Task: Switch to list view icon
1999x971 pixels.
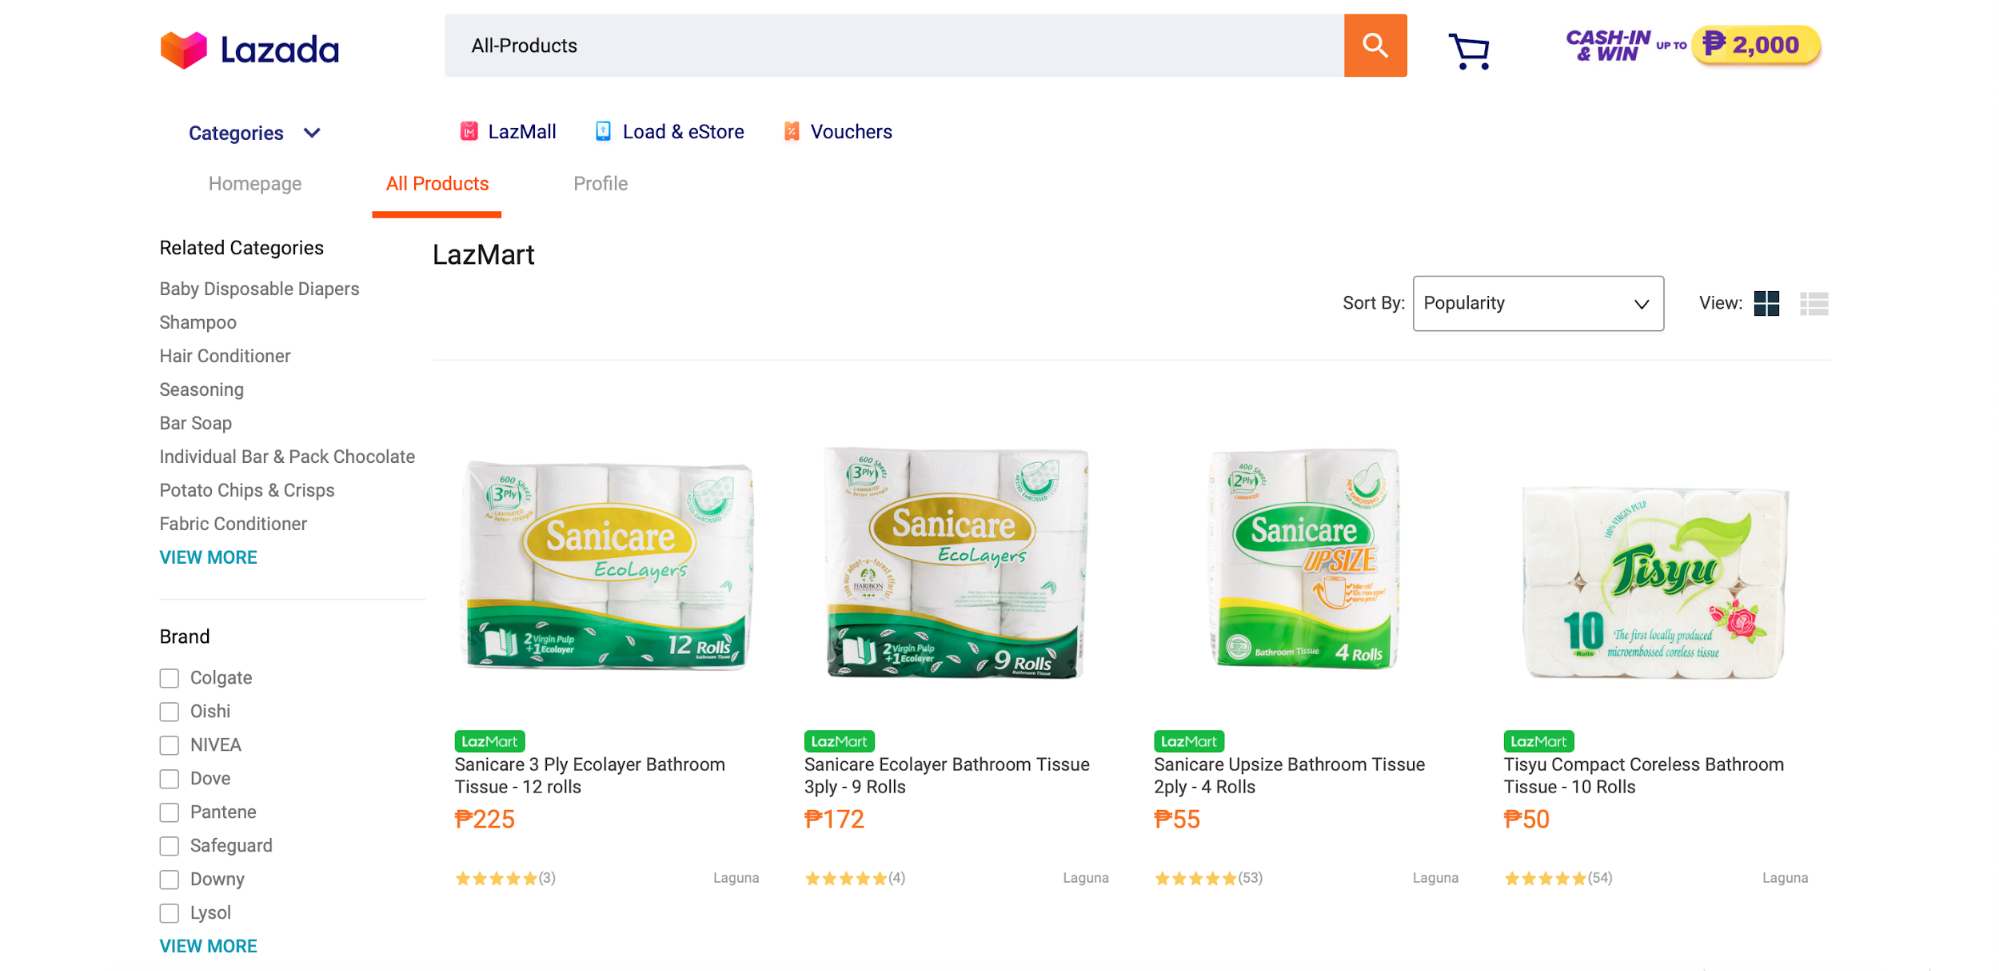Action: click(x=1814, y=303)
